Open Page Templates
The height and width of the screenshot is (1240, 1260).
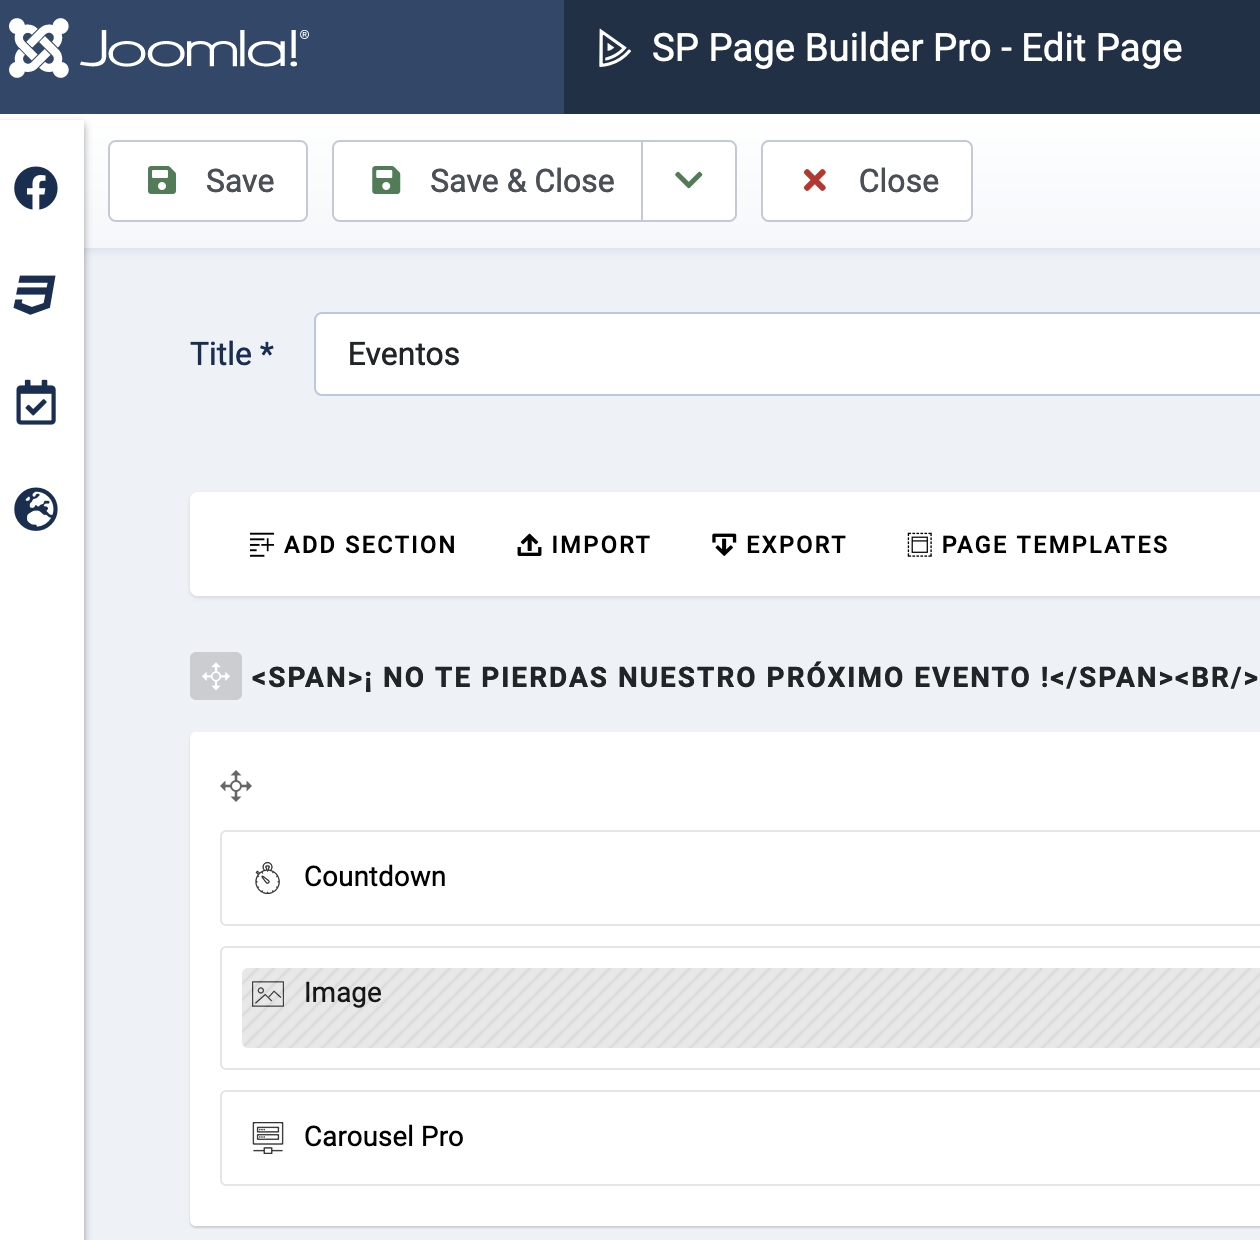pos(1037,545)
